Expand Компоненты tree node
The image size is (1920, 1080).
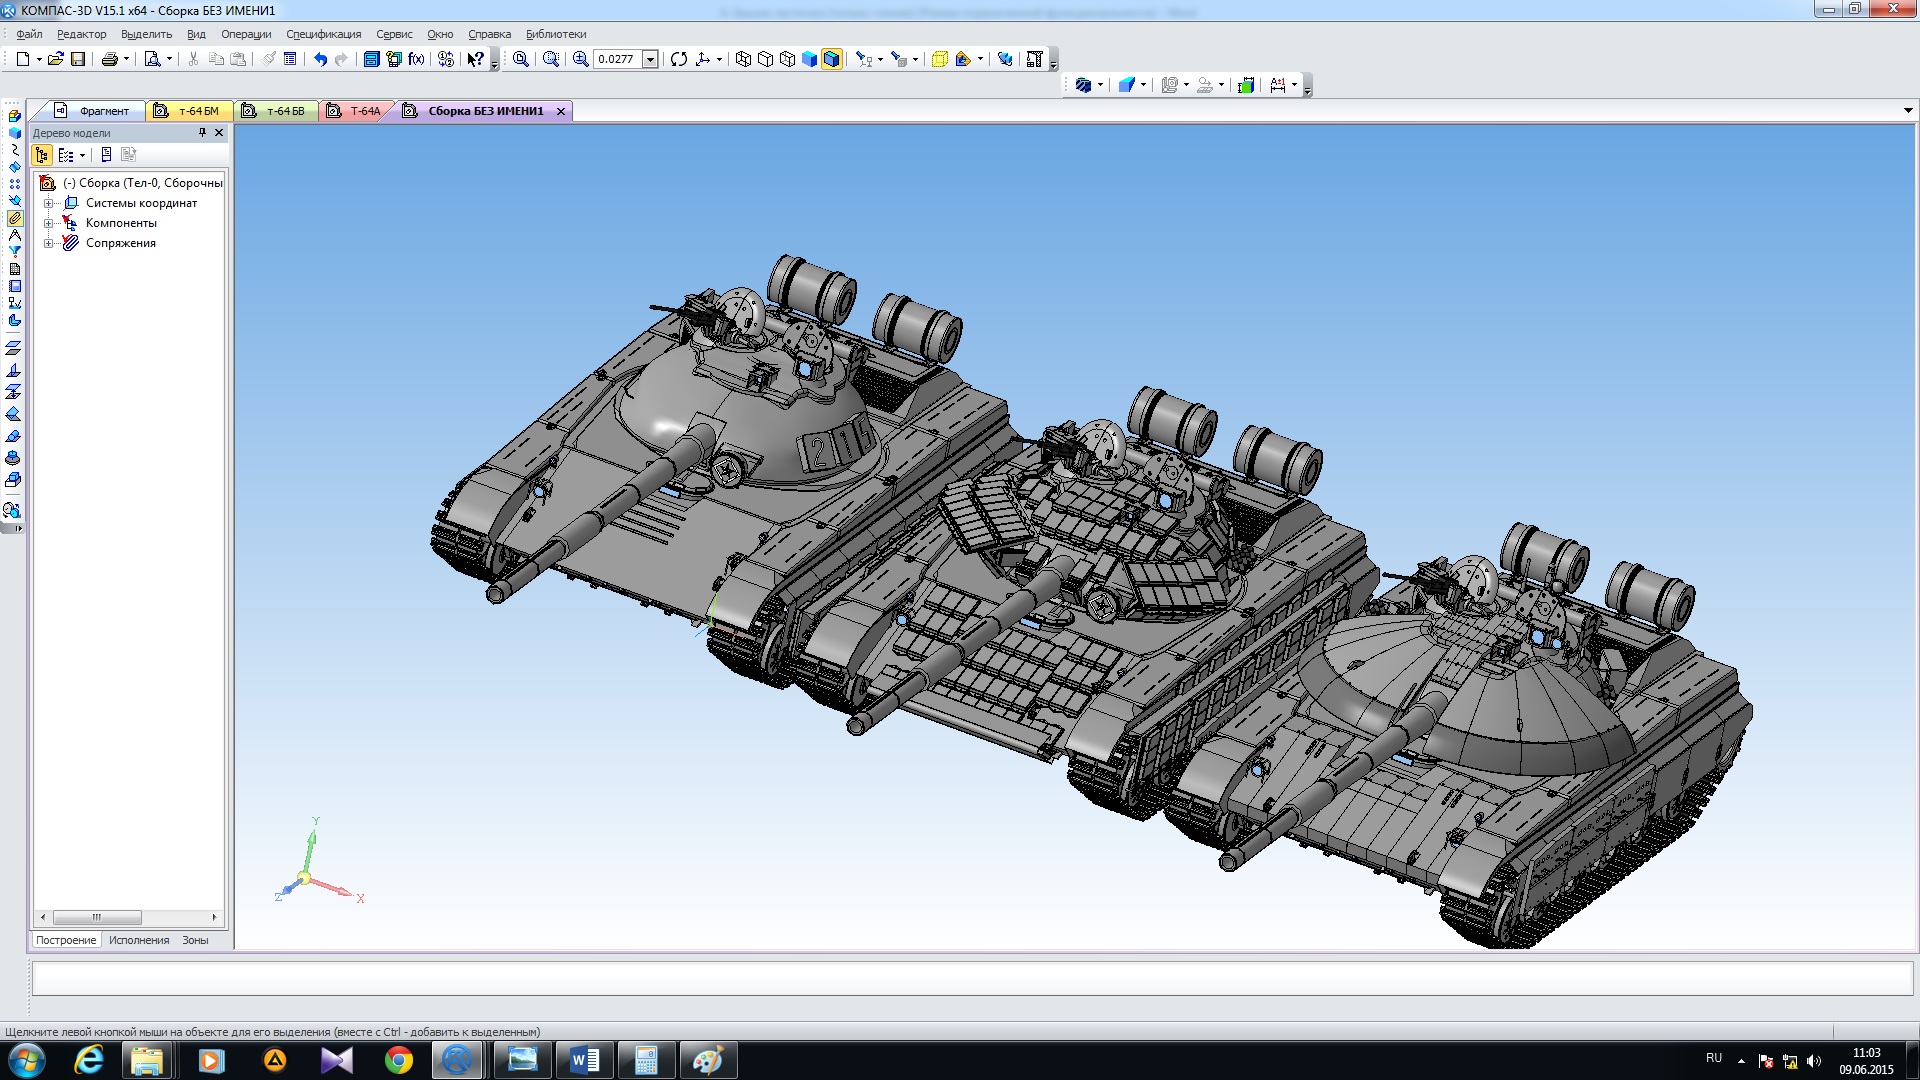[x=48, y=223]
